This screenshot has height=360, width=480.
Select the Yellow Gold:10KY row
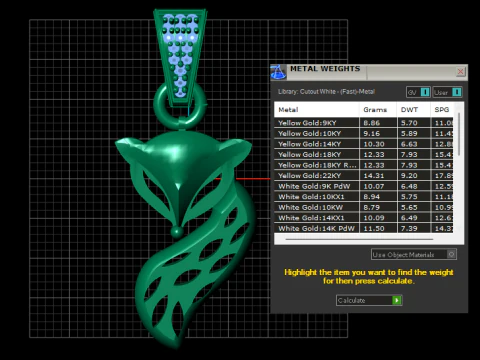pyautogui.click(x=364, y=133)
